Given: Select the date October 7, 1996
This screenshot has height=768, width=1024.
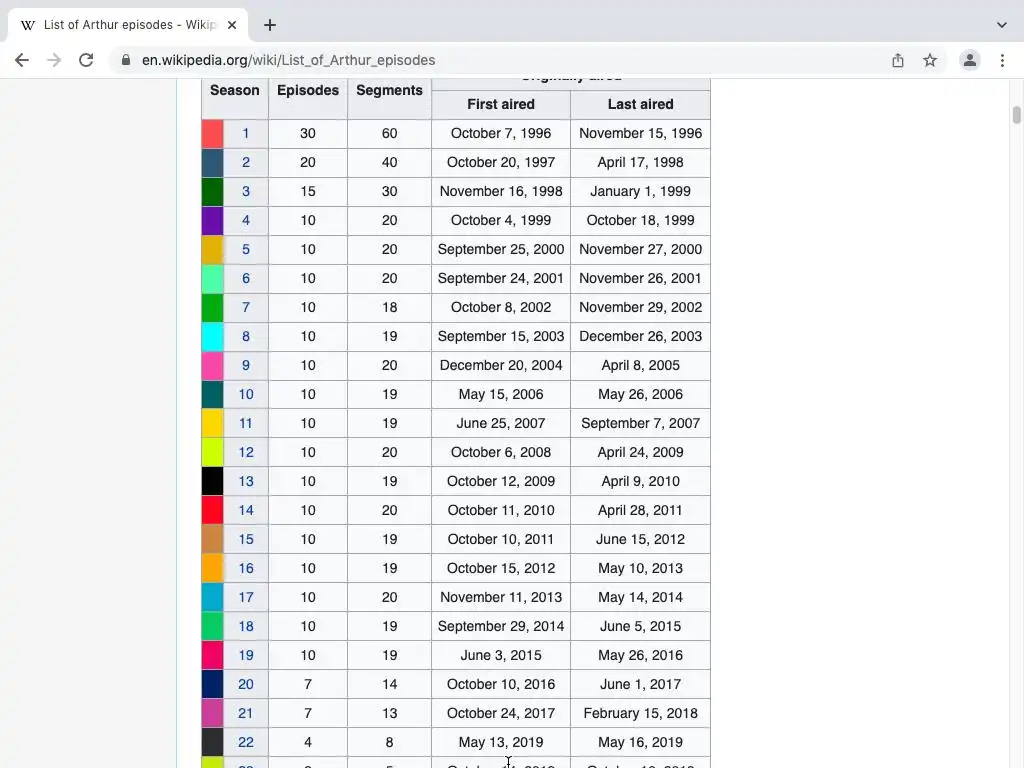Looking at the screenshot, I should pos(501,133).
